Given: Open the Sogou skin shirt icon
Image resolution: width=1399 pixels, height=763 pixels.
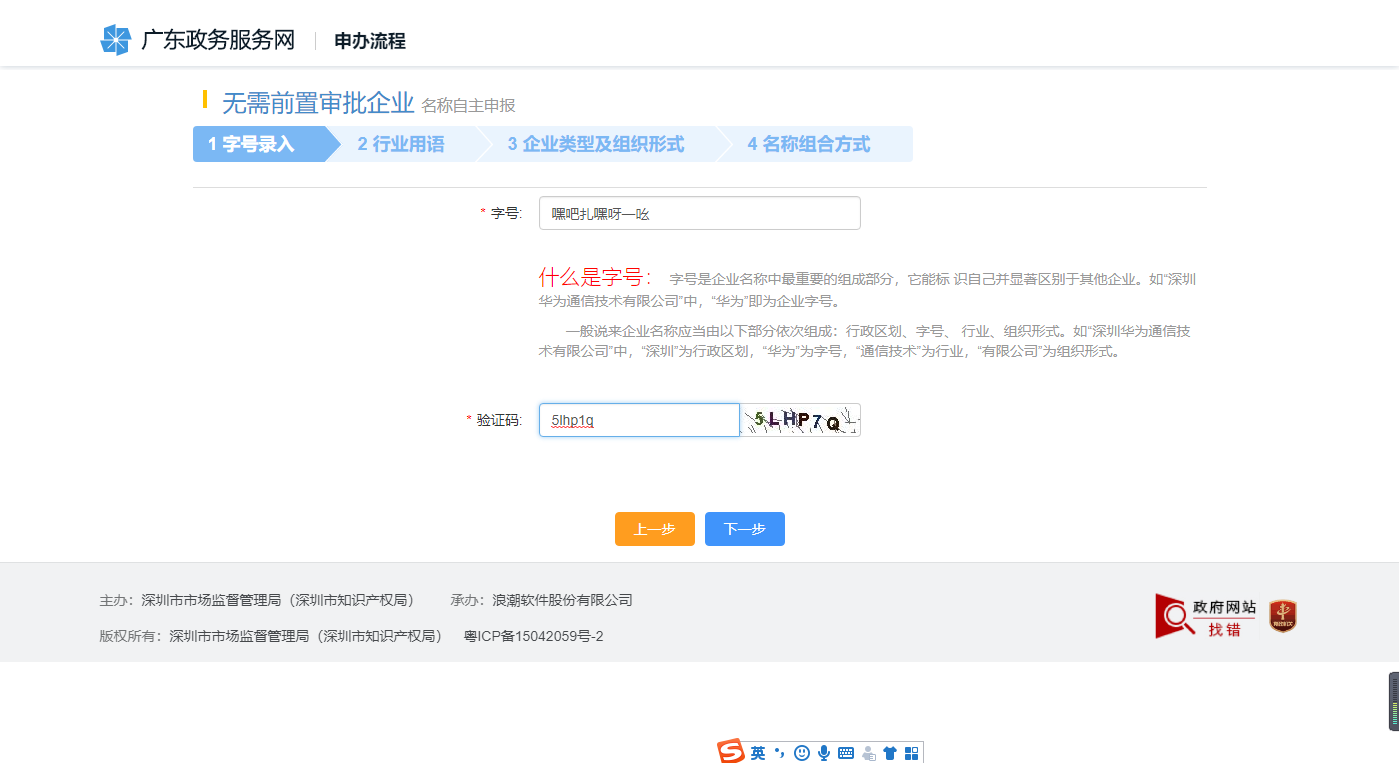Looking at the screenshot, I should [889, 752].
